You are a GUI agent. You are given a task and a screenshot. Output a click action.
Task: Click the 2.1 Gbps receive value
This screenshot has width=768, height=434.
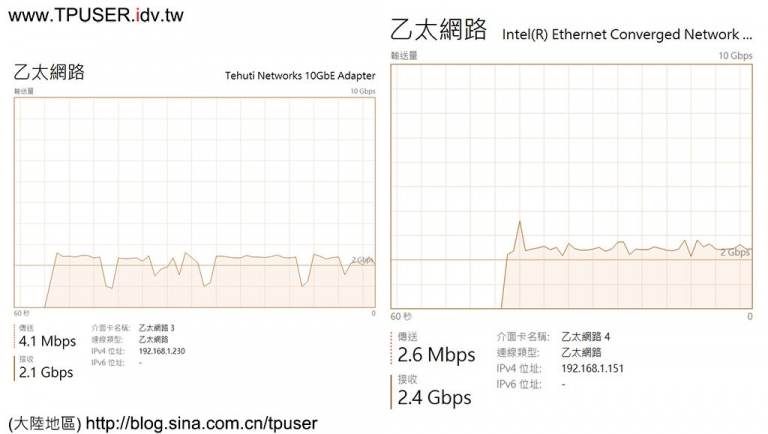pos(46,372)
